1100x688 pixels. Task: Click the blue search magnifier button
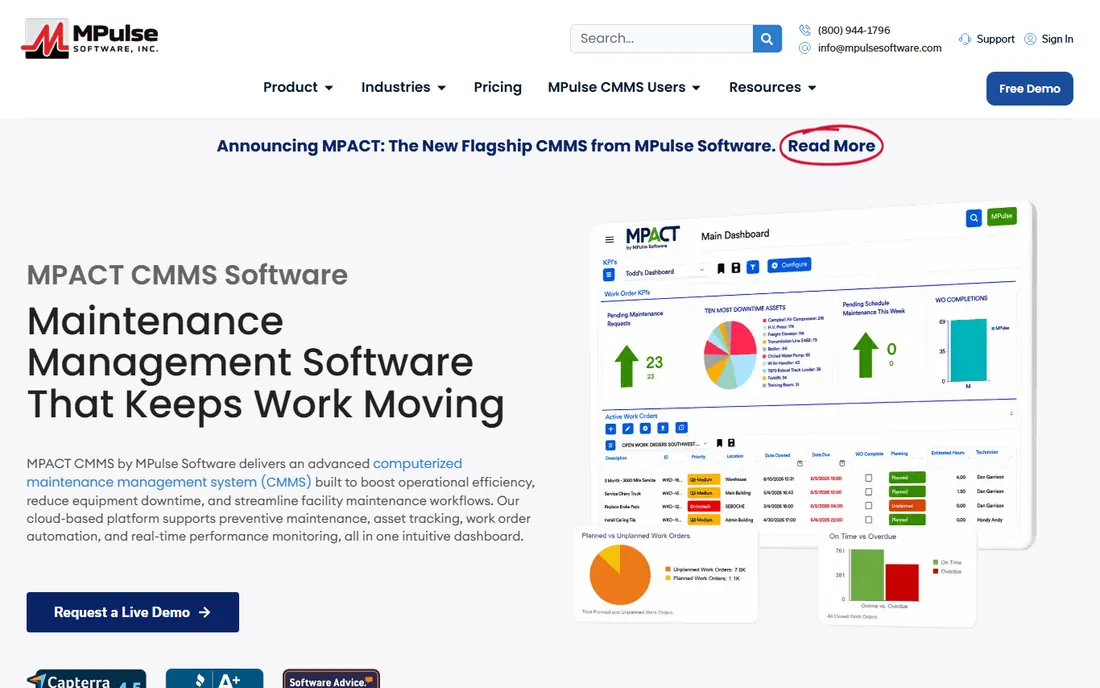767,39
